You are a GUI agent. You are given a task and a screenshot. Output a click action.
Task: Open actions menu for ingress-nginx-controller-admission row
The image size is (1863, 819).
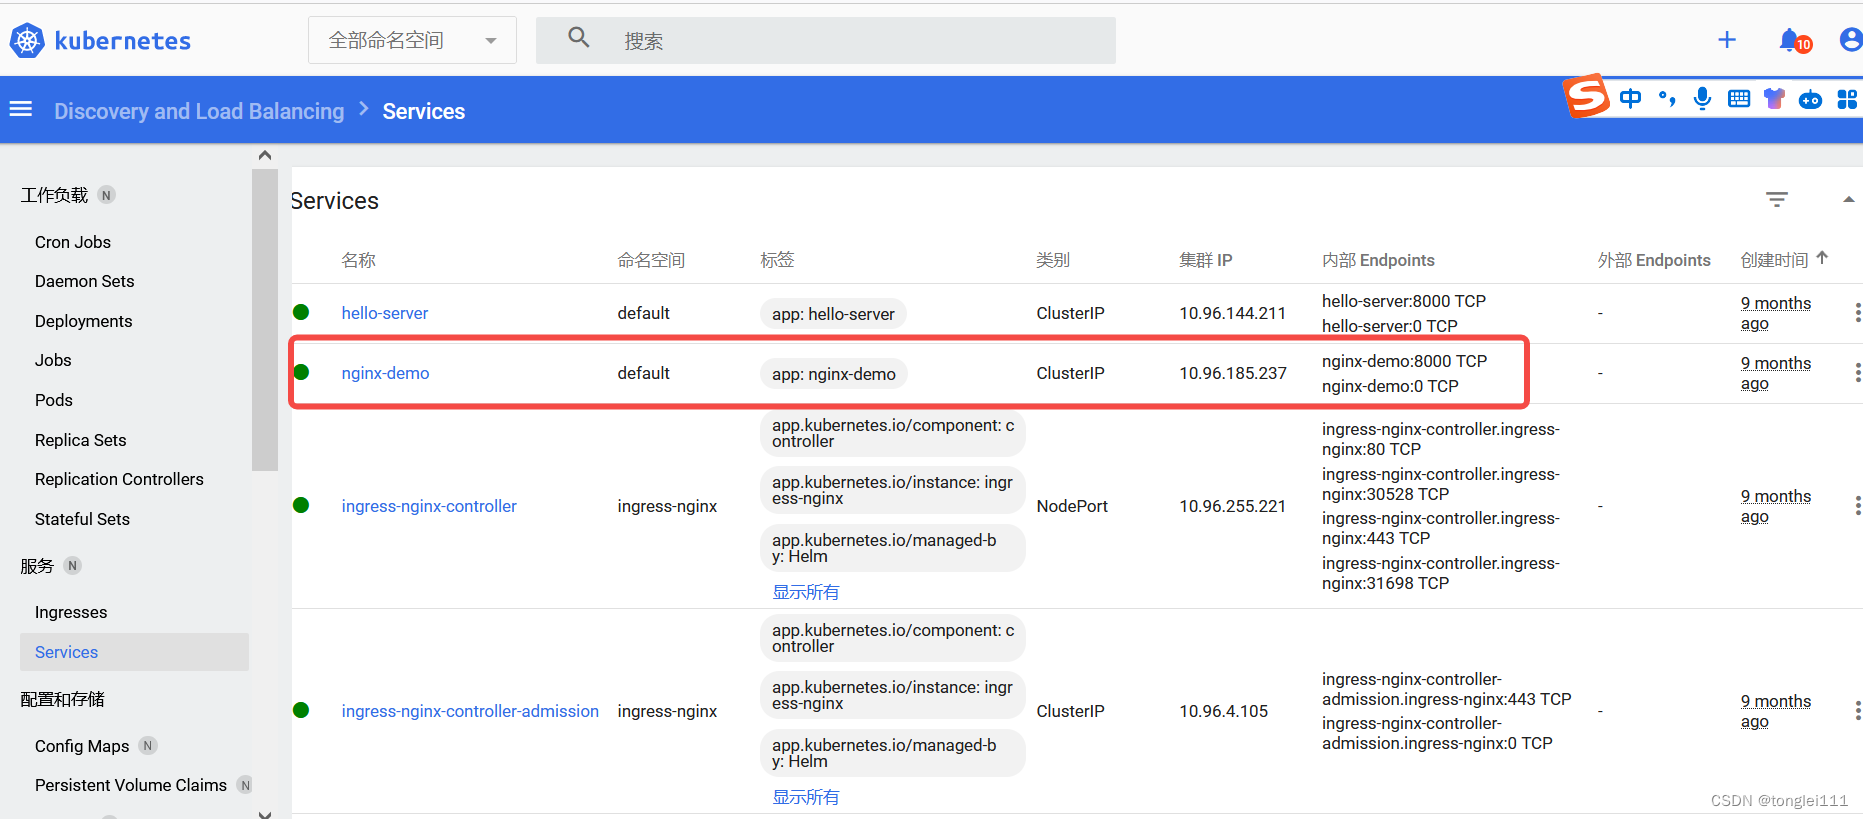click(x=1857, y=711)
